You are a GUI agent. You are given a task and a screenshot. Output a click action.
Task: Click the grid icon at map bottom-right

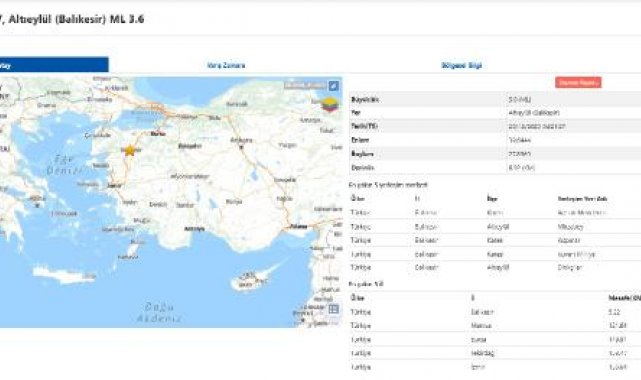(334, 309)
